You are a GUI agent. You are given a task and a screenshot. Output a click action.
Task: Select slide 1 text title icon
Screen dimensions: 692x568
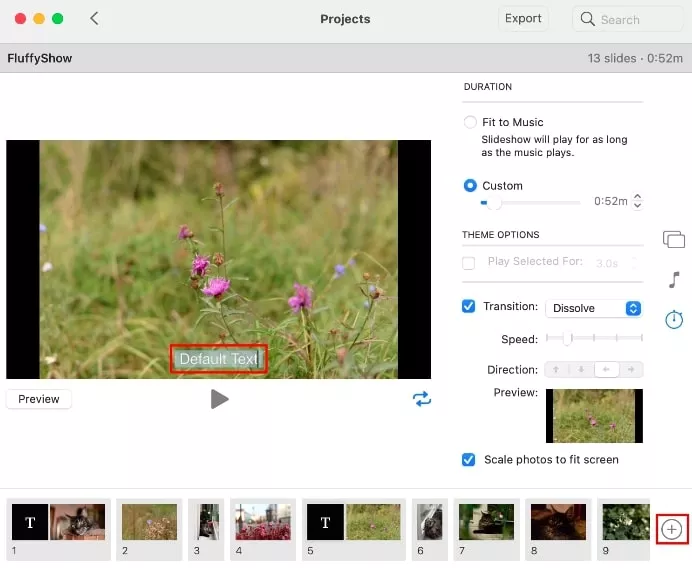click(30, 522)
